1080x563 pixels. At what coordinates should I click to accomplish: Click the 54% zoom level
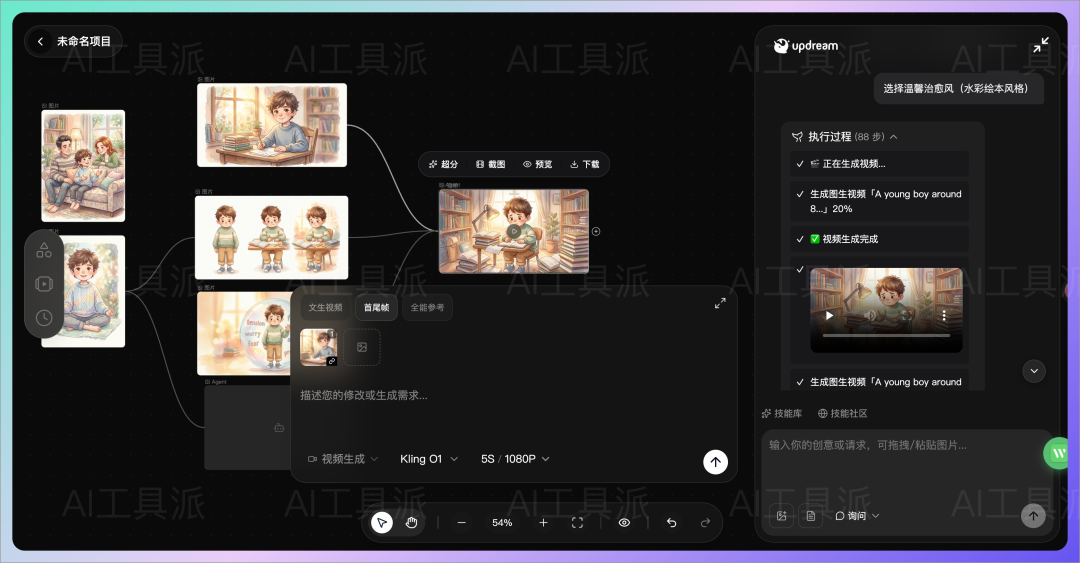pos(502,523)
